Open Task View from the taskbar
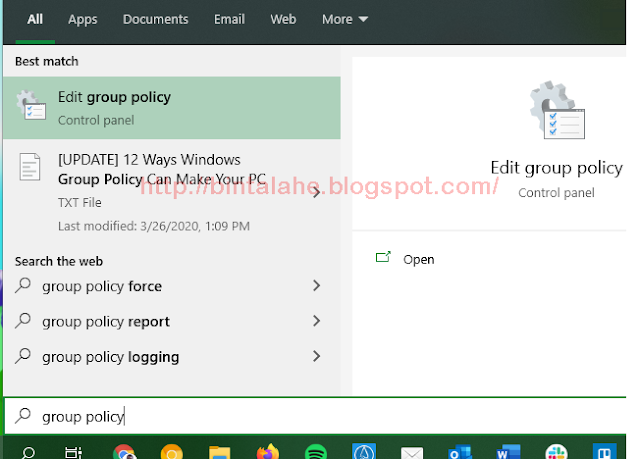This screenshot has width=640, height=459. 73,452
